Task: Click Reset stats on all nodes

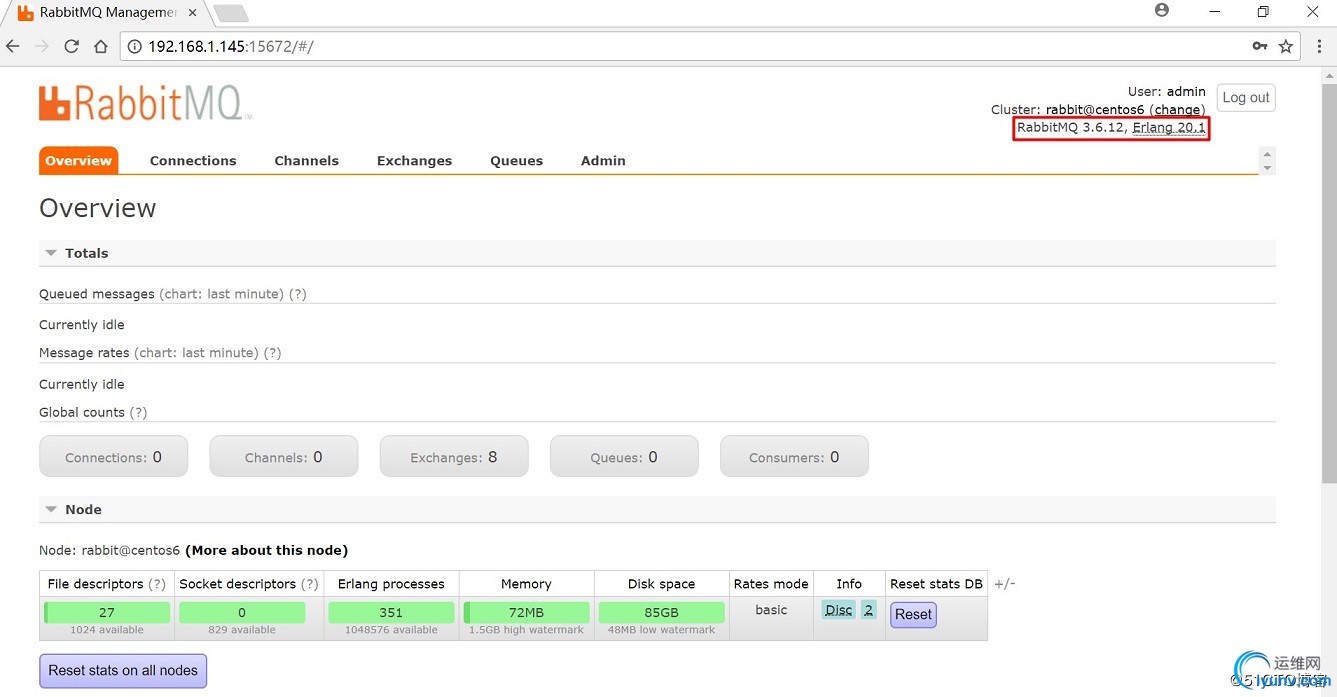Action: pyautogui.click(x=123, y=671)
